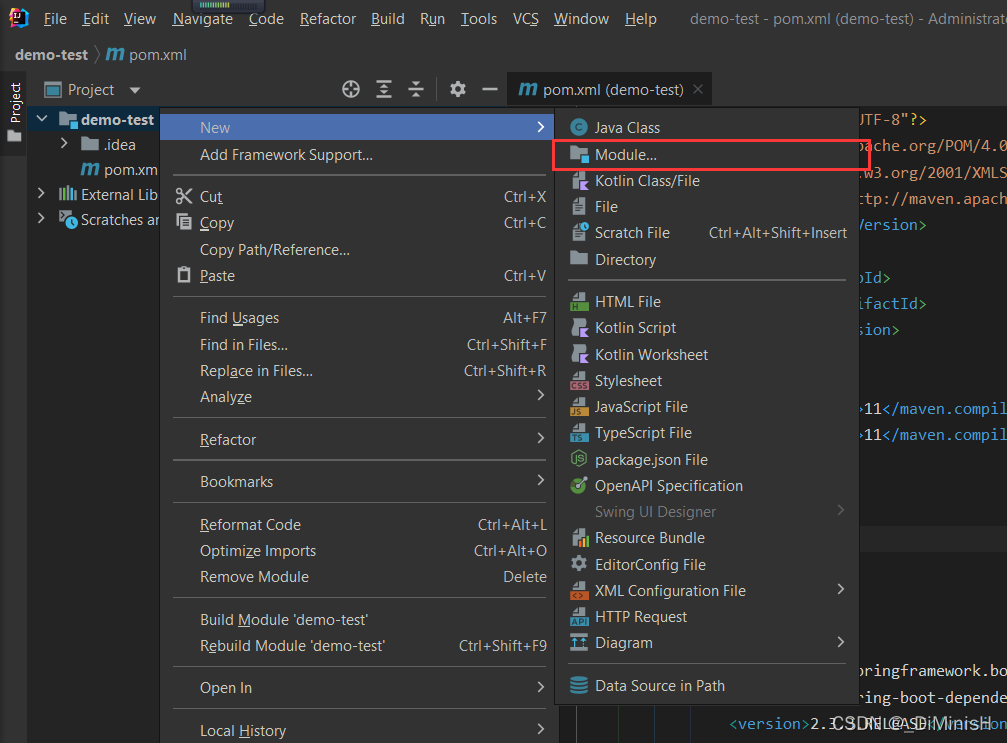1007x743 pixels.
Task: Open the VCS menu
Action: pyautogui.click(x=525, y=19)
